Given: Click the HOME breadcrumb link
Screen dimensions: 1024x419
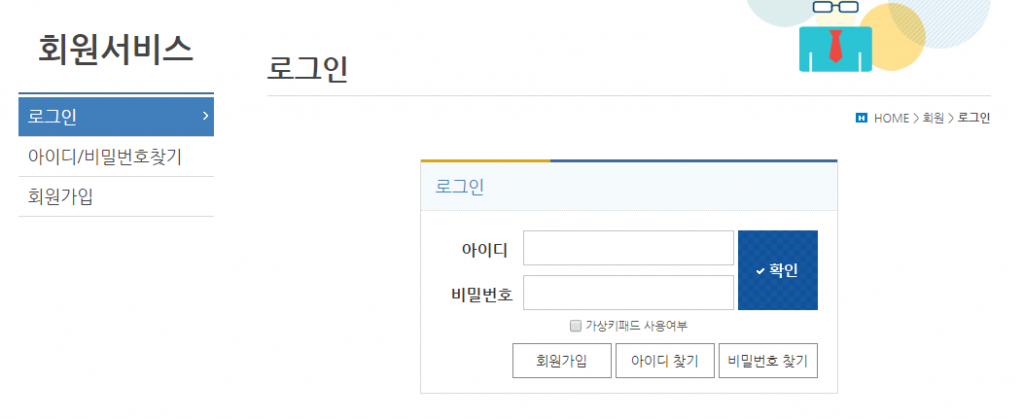Looking at the screenshot, I should pos(891,118).
